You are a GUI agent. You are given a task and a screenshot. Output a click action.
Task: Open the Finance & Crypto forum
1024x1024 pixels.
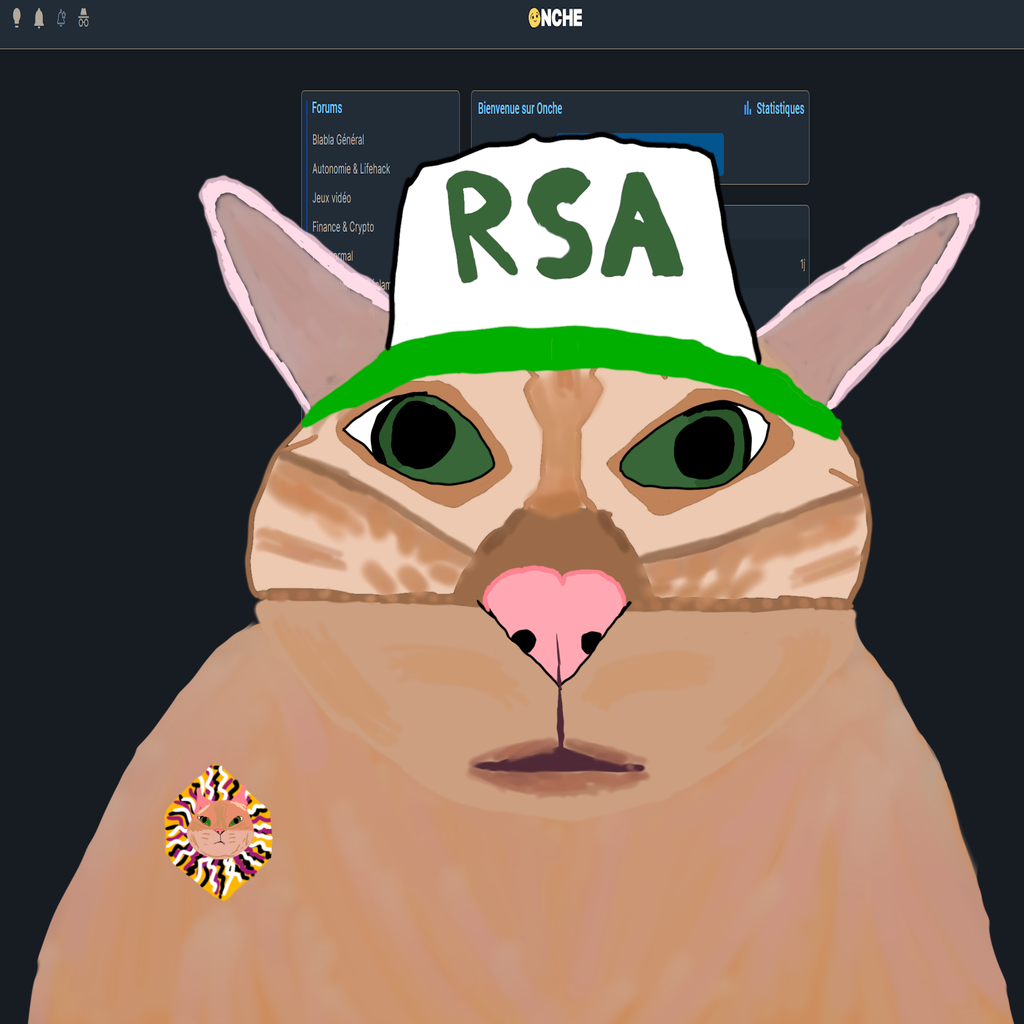[343, 227]
